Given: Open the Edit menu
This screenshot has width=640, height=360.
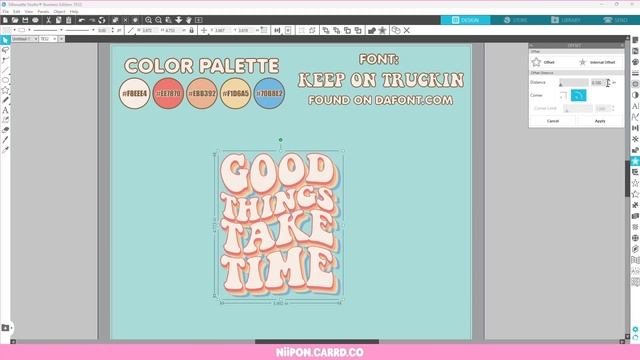Looking at the screenshot, I should (x=16, y=11).
